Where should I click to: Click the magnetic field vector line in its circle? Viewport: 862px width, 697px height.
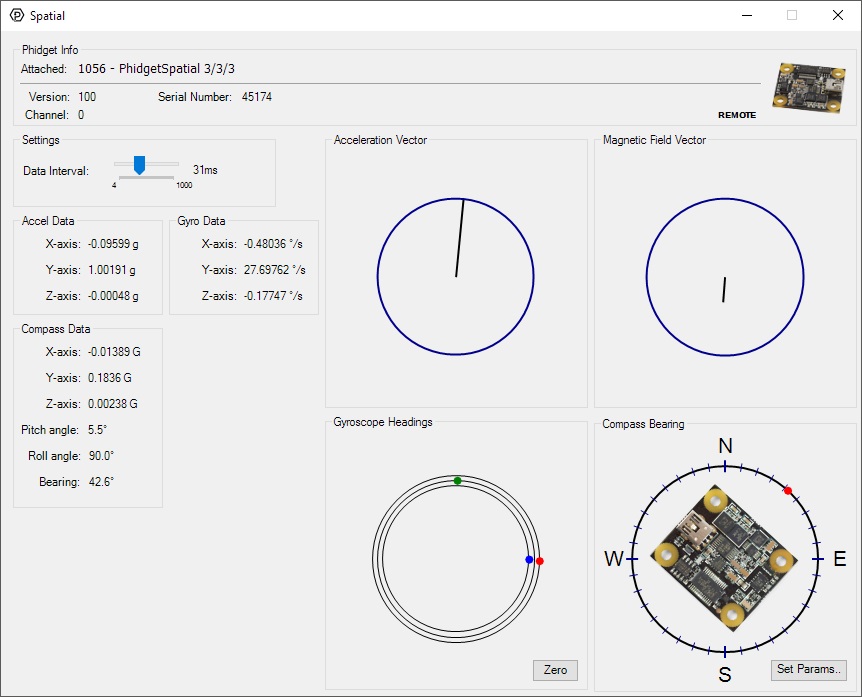point(725,290)
